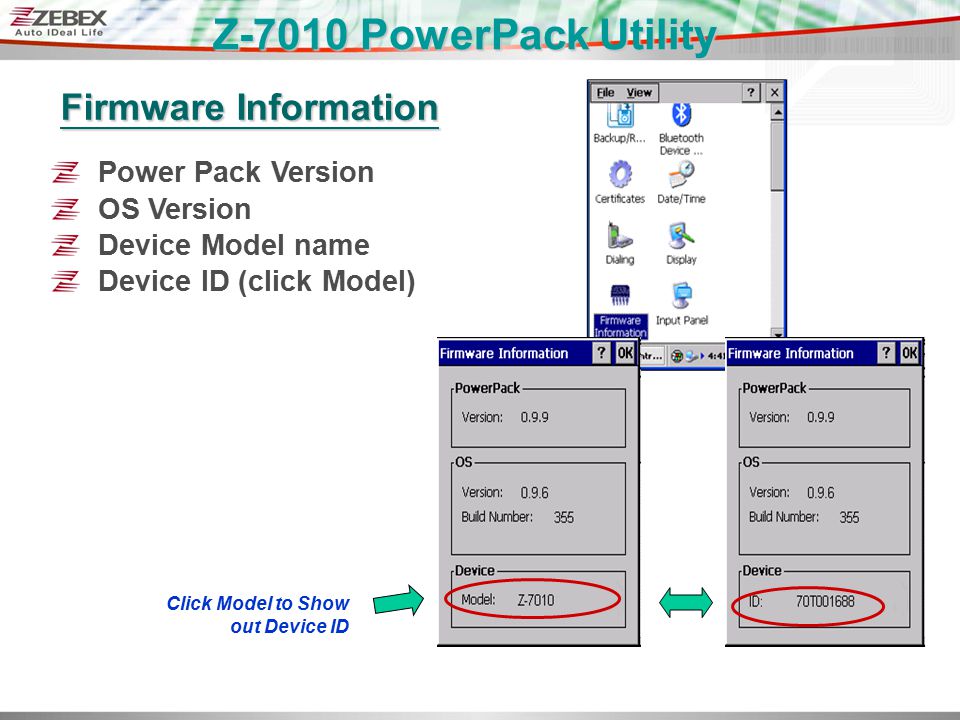The width and height of the screenshot is (960, 720).
Task: Click the control panel scrollbar up arrow
Action: coord(777,112)
